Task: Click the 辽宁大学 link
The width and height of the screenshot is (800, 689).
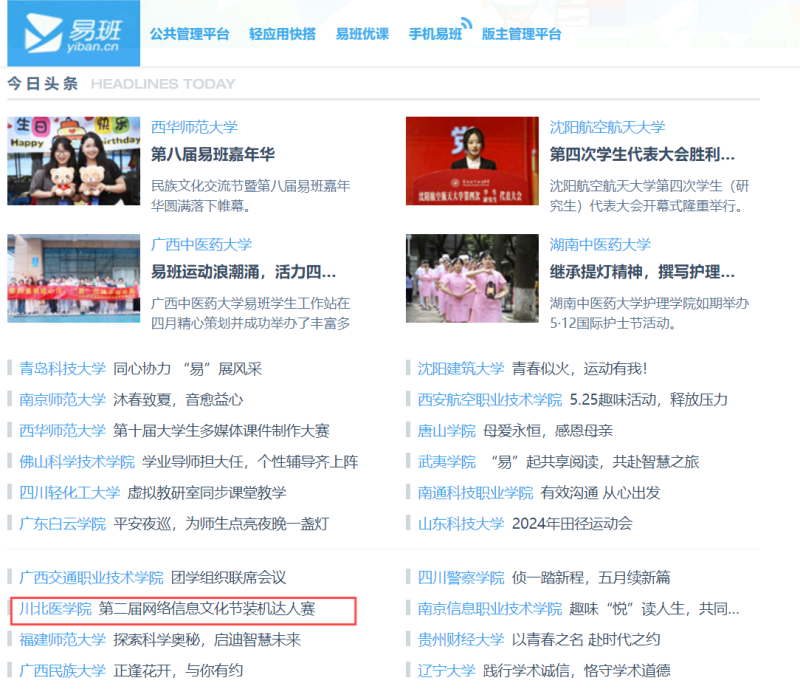Action: (x=443, y=671)
